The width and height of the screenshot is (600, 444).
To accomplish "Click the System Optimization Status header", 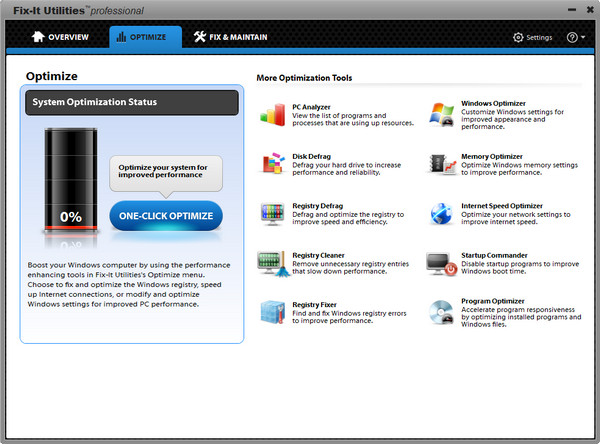I will pos(131,102).
